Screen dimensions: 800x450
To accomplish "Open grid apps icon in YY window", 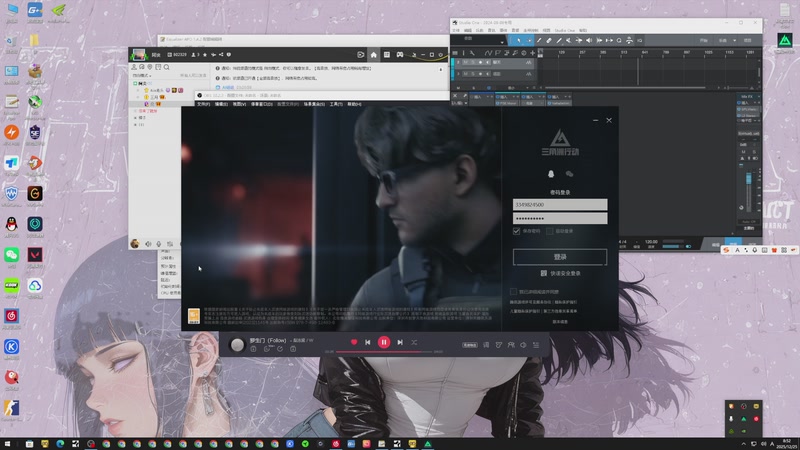I will coord(387,55).
